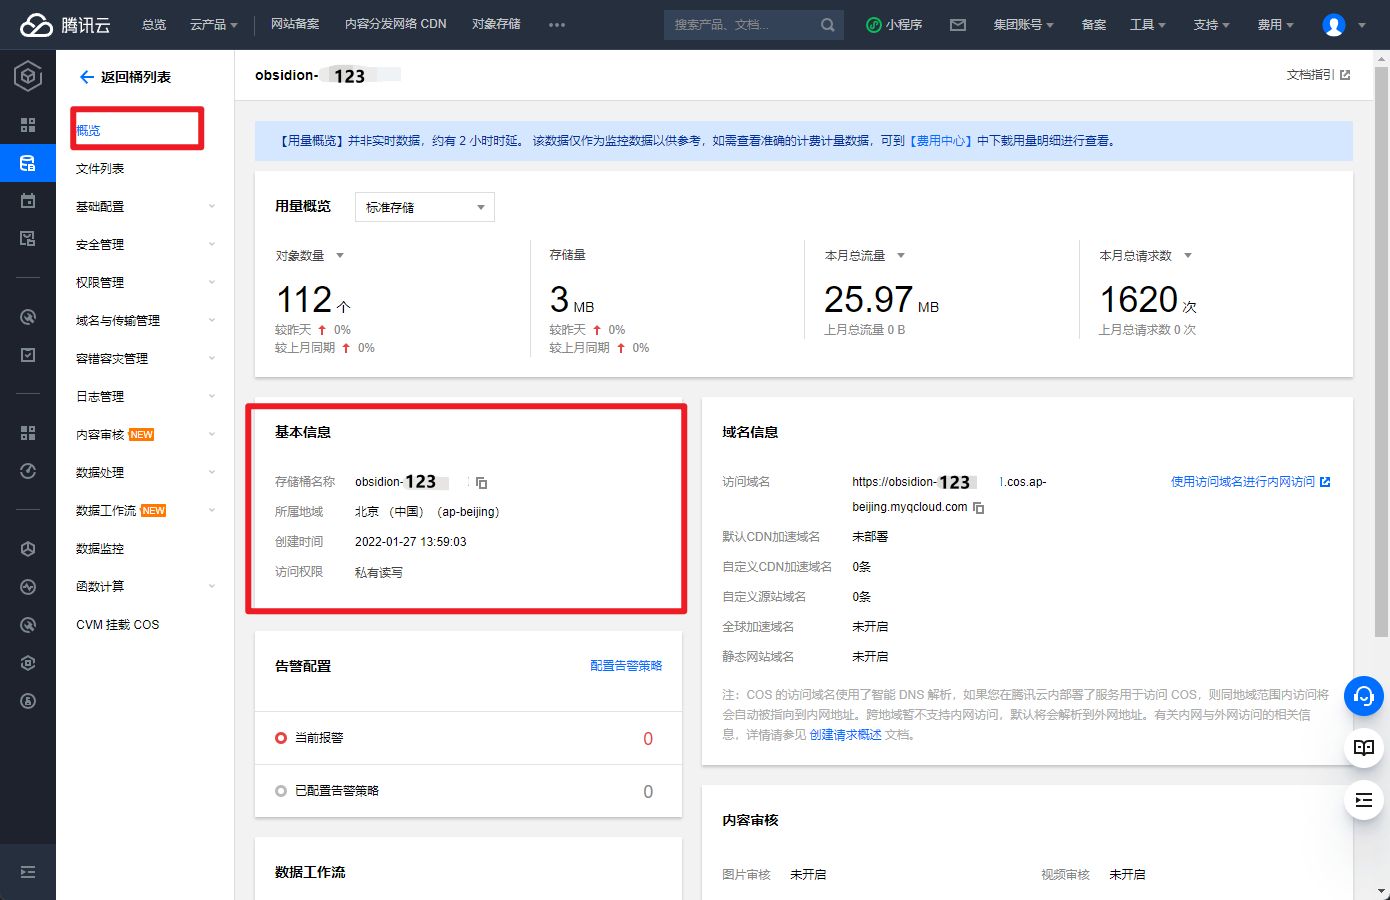This screenshot has width=1390, height=900.
Task: Click 备案 in the top bar
Action: (x=1094, y=25)
